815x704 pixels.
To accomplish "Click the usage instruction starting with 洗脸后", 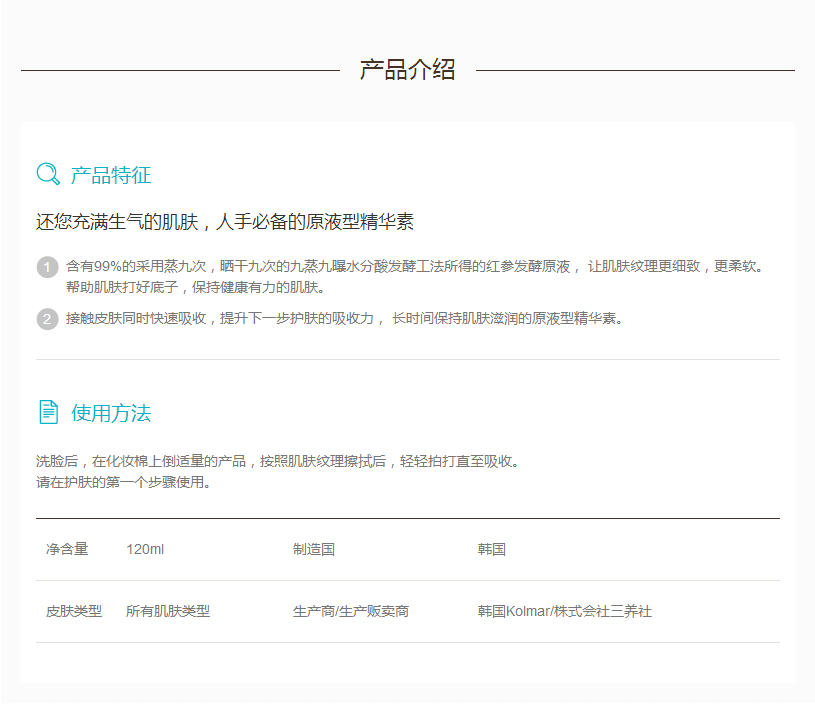I will 278,462.
